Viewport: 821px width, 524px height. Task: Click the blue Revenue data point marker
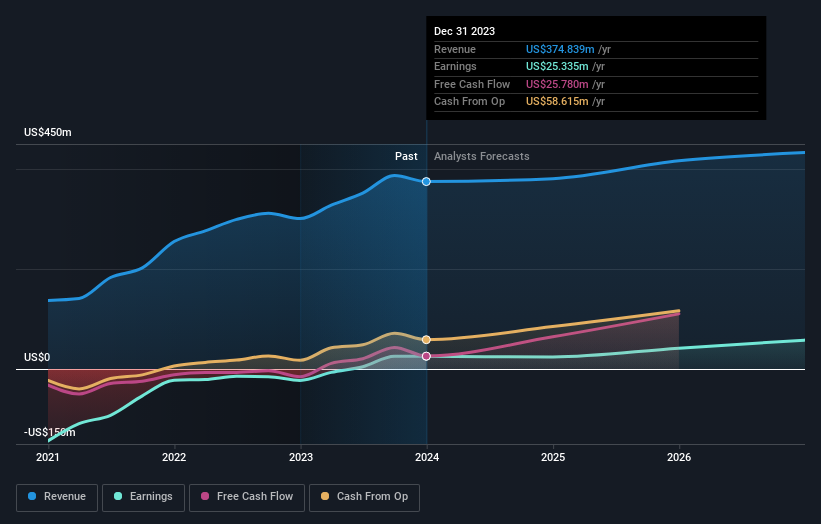pyautogui.click(x=426, y=182)
